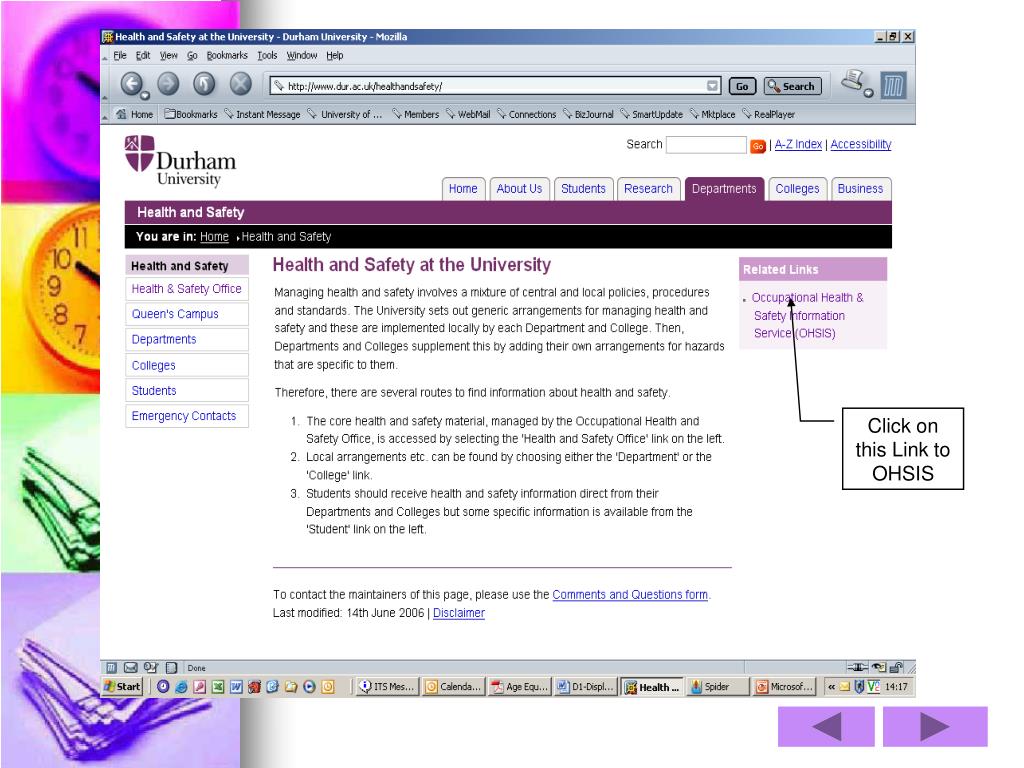Expand hidden system tray icons chevron
The height and width of the screenshot is (768, 1024).
pos(831,686)
